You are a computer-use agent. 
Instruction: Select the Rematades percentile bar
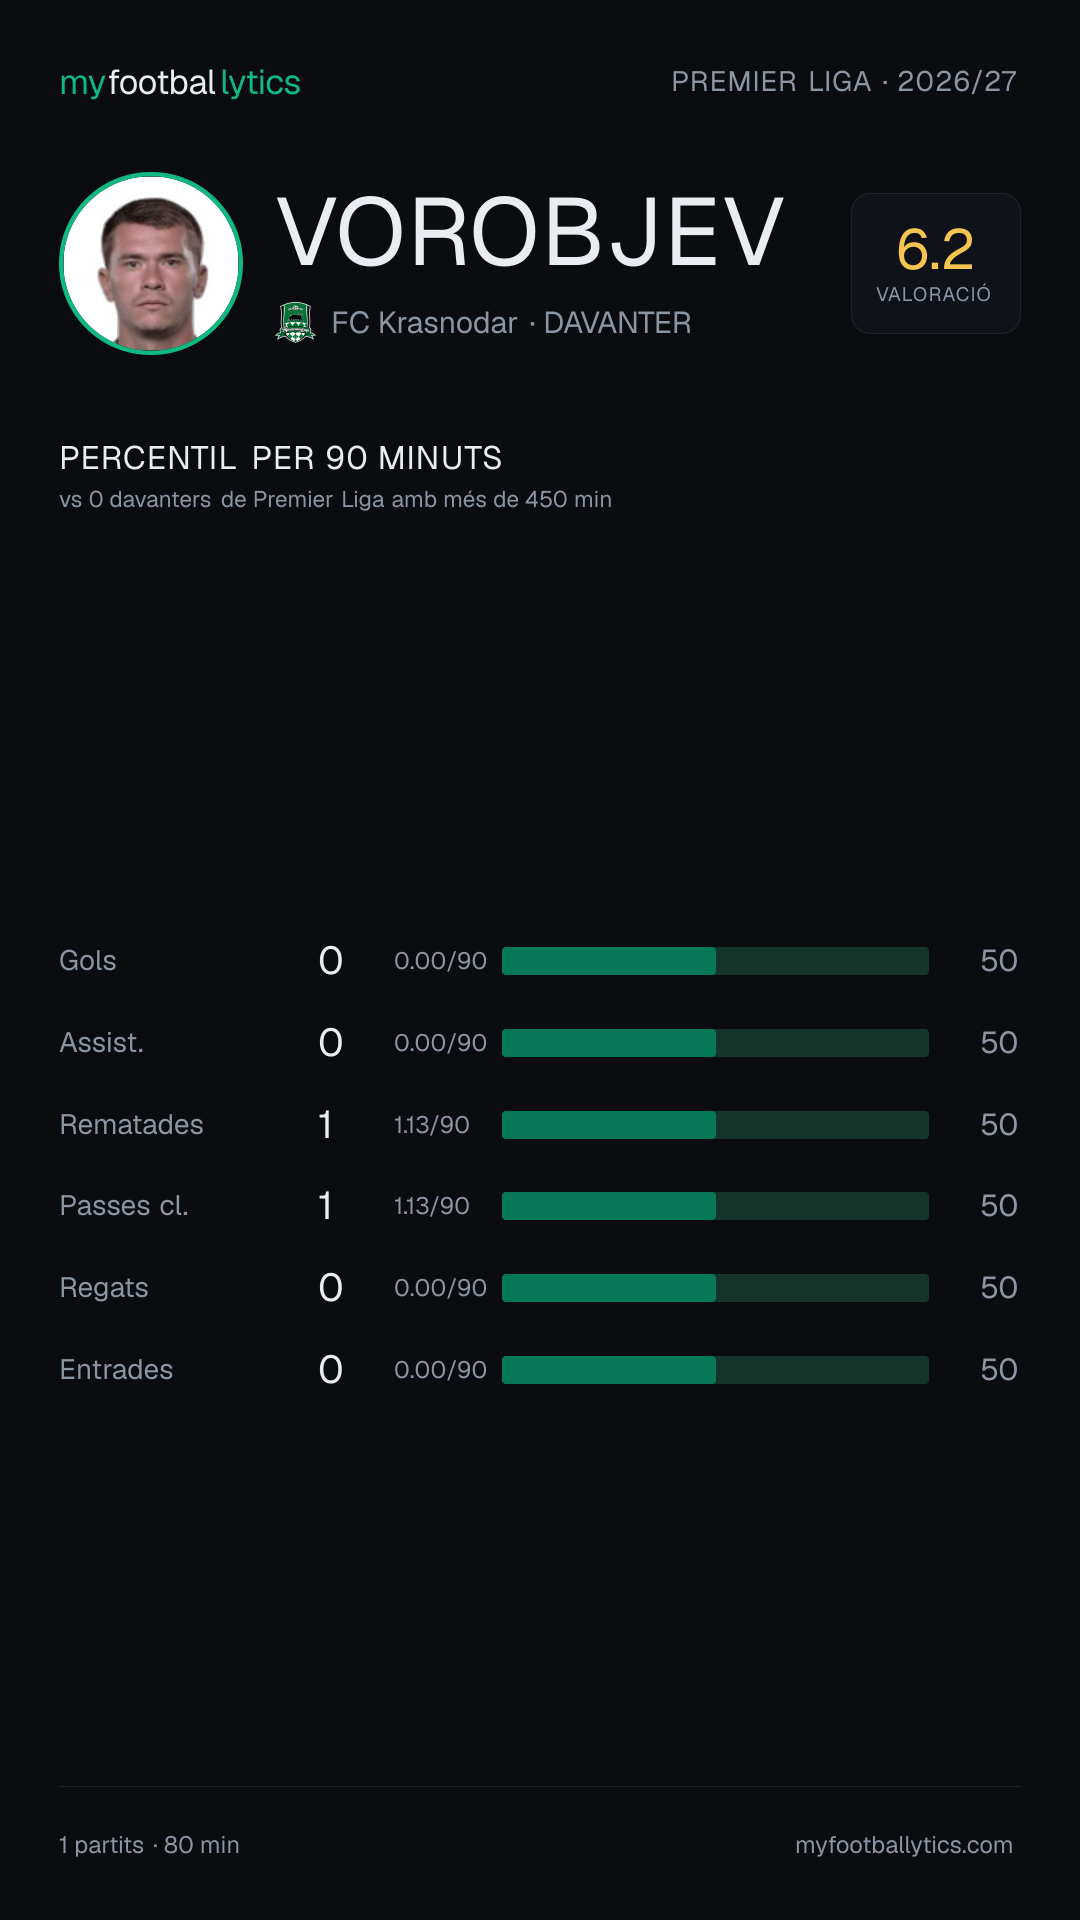click(x=715, y=1125)
